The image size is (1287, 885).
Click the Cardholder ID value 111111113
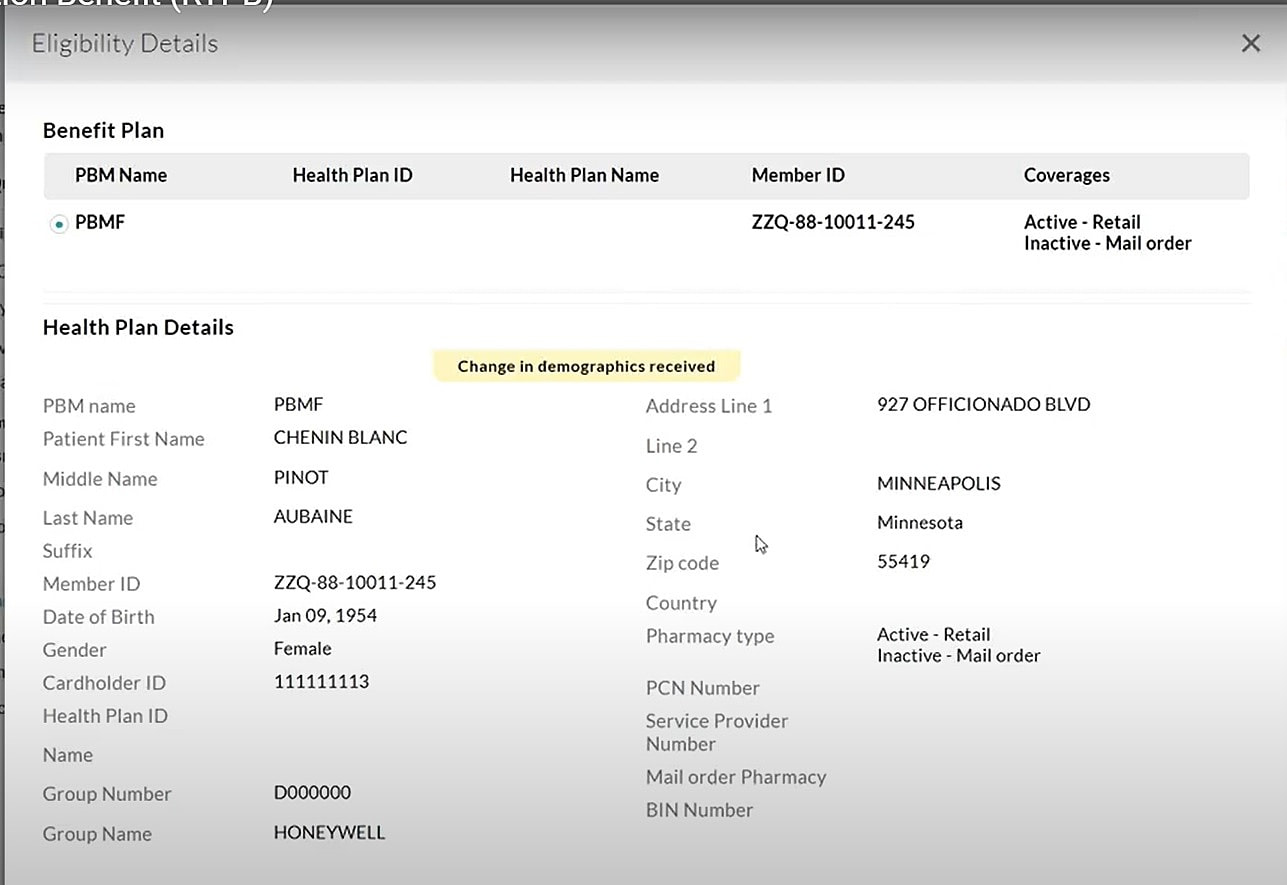coord(321,681)
